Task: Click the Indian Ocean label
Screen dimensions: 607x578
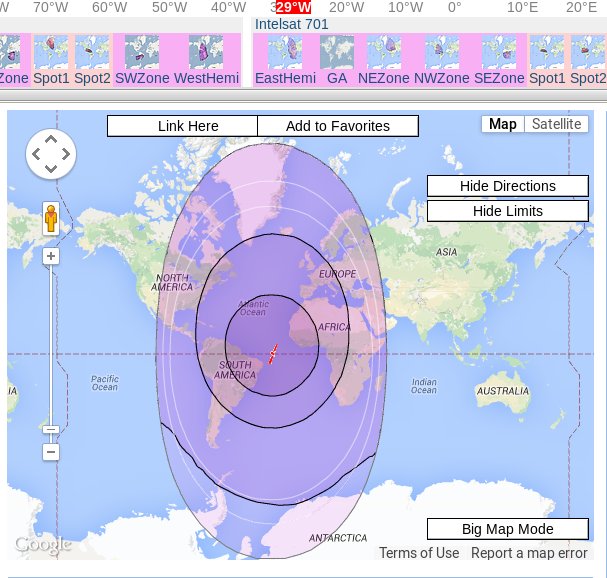Action: tap(424, 386)
